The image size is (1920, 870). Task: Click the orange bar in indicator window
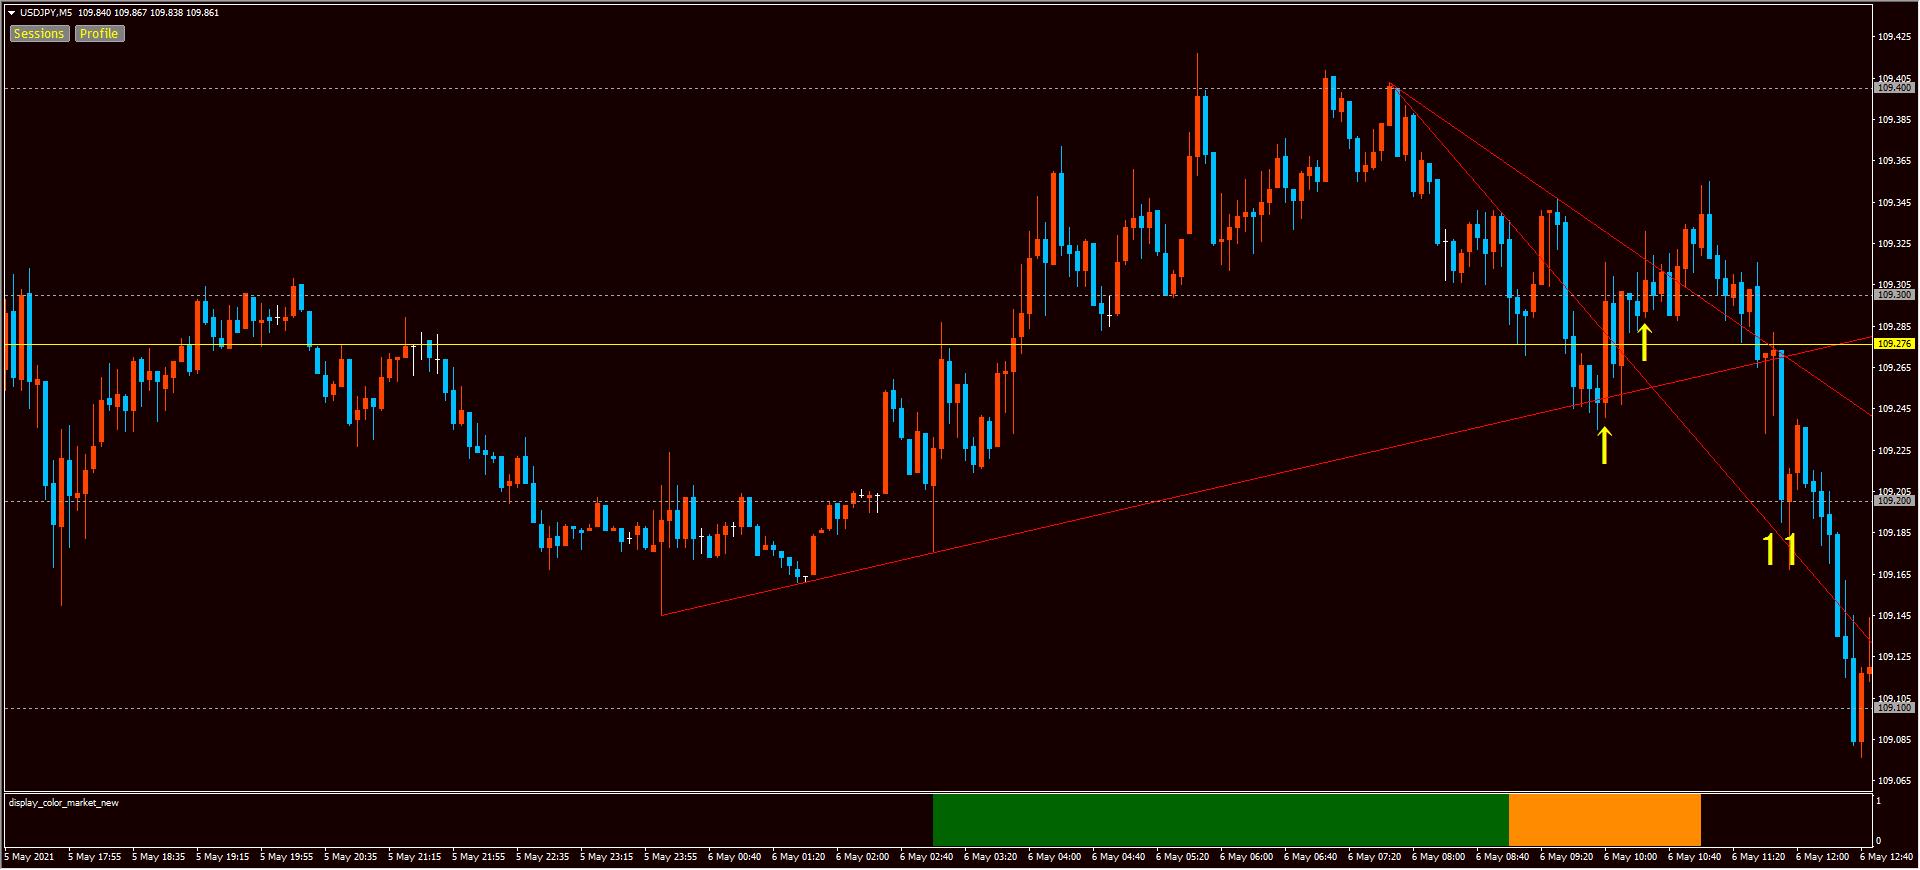point(1604,820)
